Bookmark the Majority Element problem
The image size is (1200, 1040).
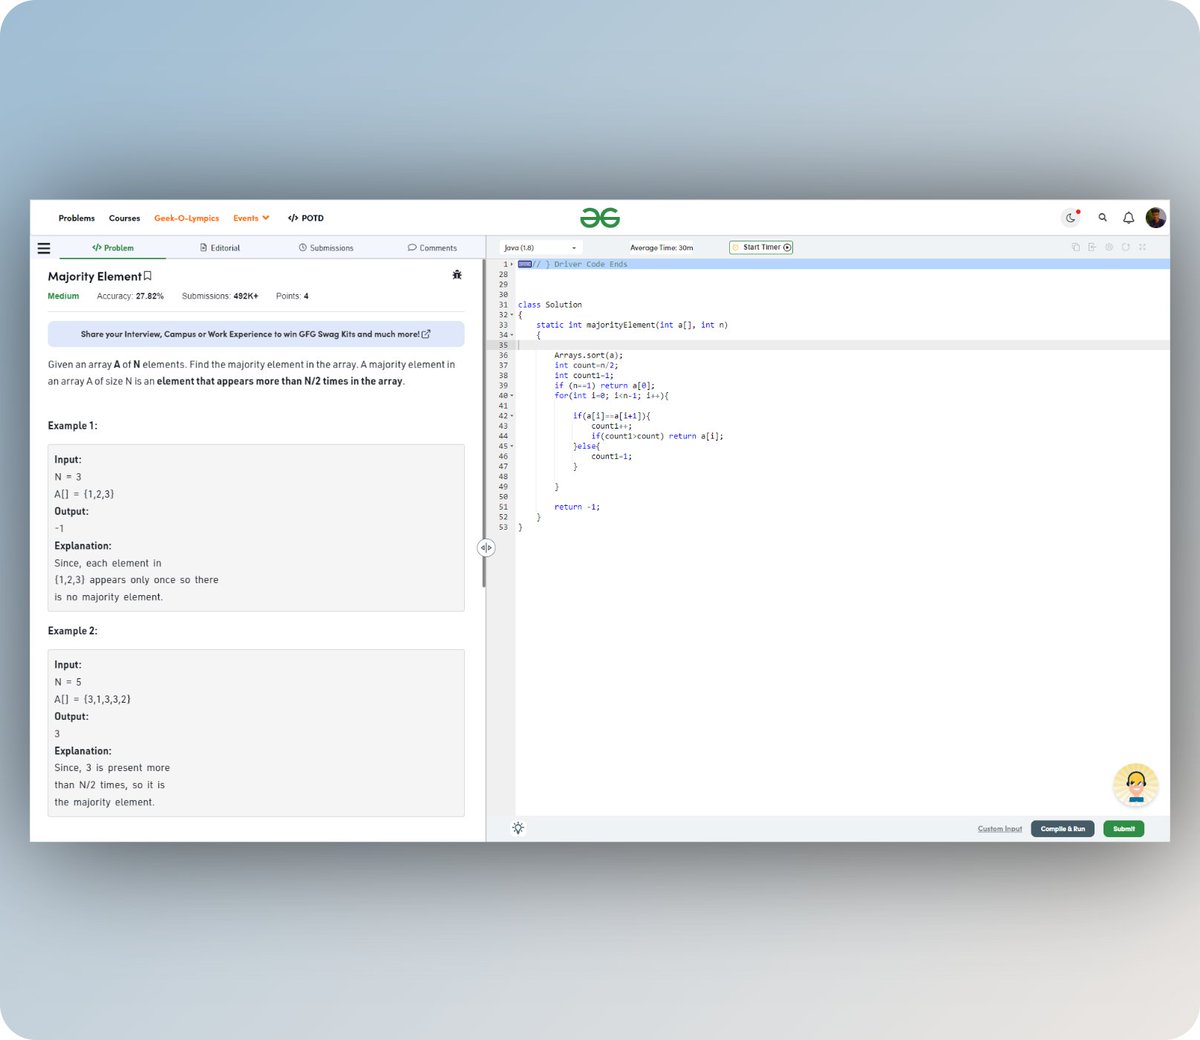pos(148,276)
